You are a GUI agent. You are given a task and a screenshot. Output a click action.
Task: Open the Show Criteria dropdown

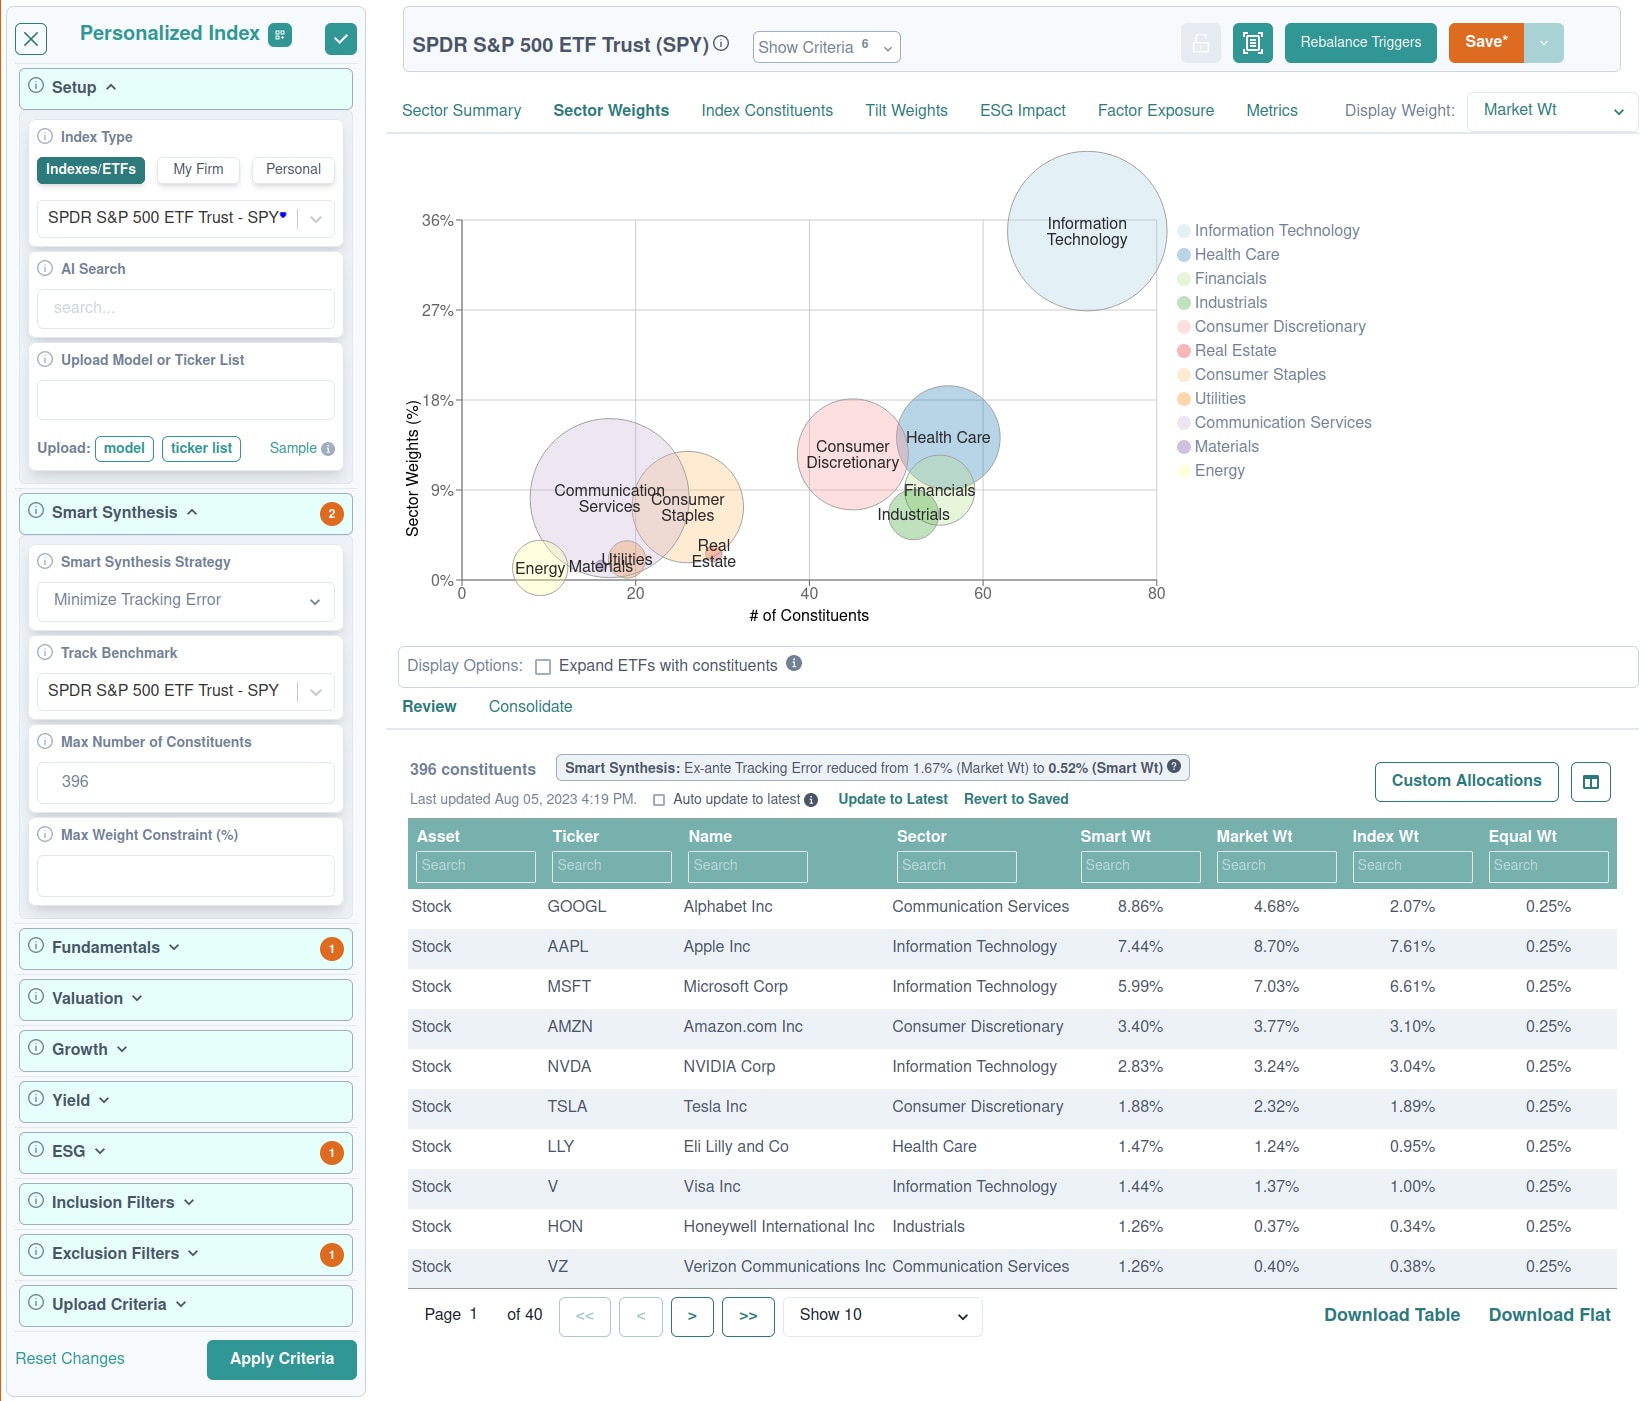(826, 47)
